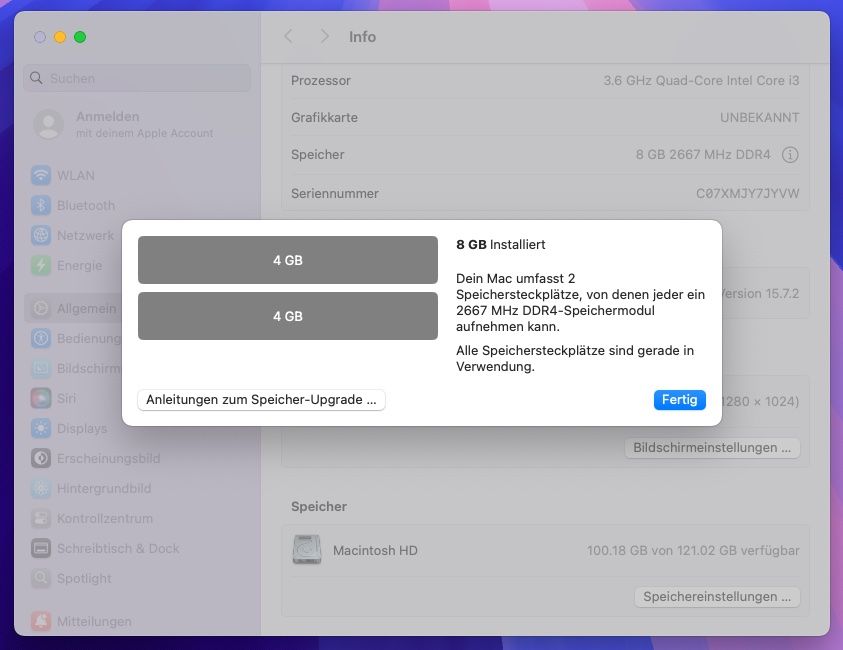The height and width of the screenshot is (650, 843).
Task: Click the Macintosh HD label
Action: point(375,551)
